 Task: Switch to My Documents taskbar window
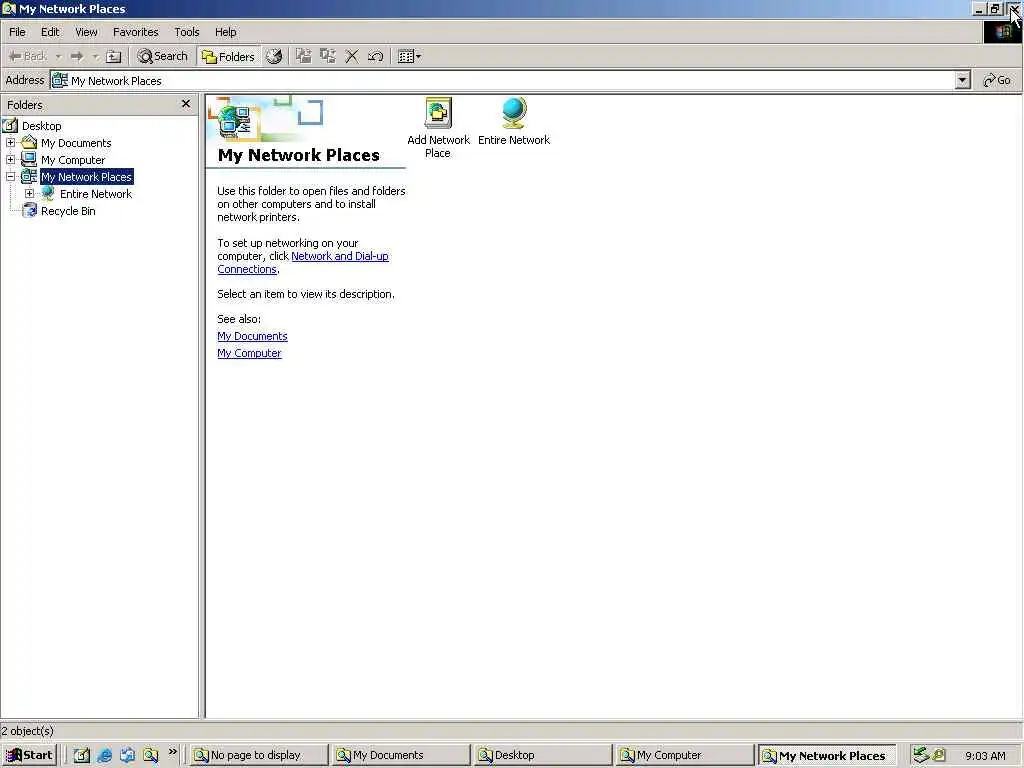(400, 756)
